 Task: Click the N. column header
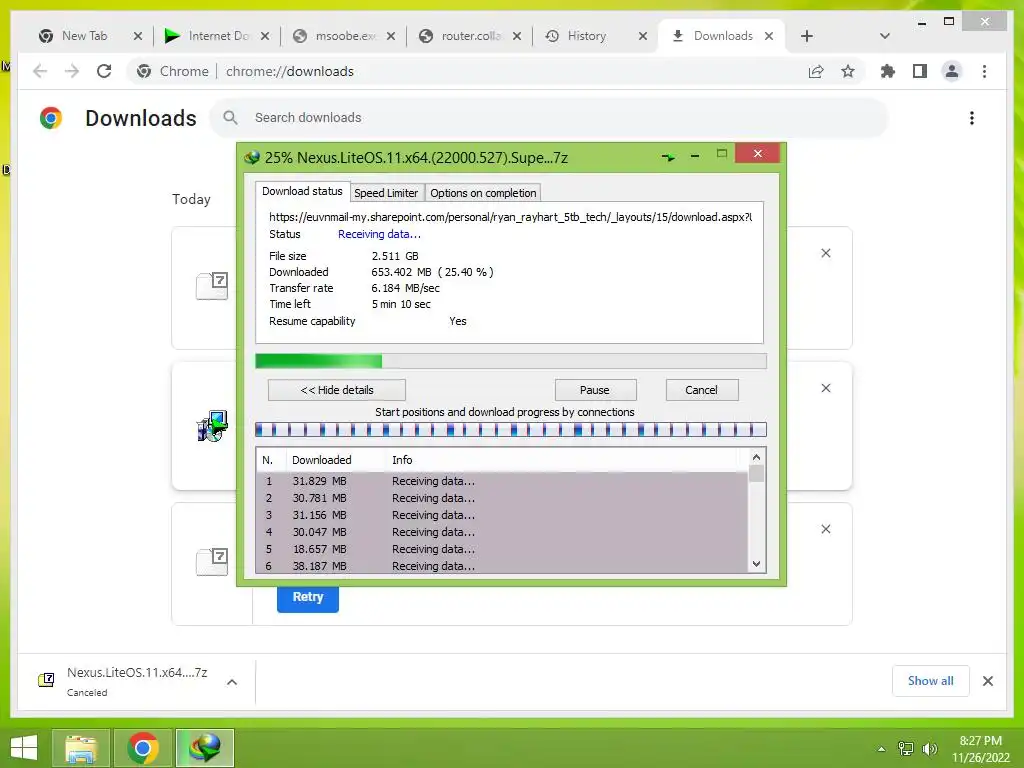point(271,460)
